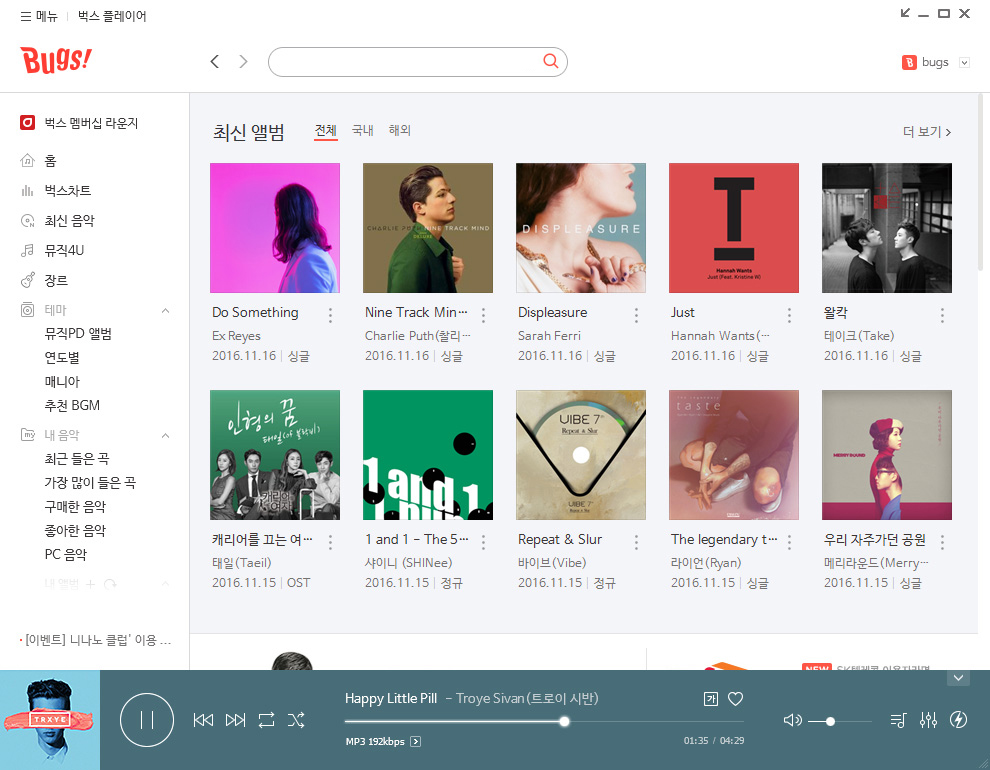990x770 pixels.
Task: Click 더 보기 link for latest albums
Action: tap(927, 132)
